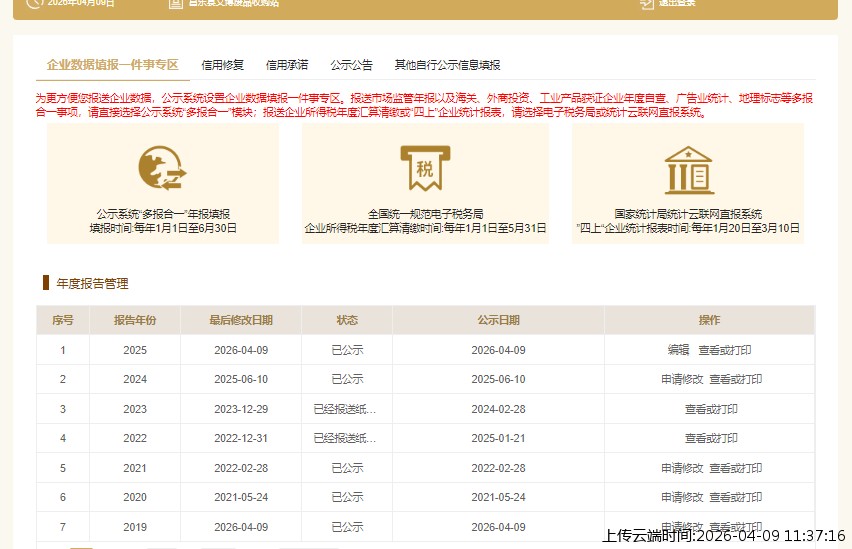
Task: Click publication date 2021-05-24 in 2020 row
Action: (498, 497)
